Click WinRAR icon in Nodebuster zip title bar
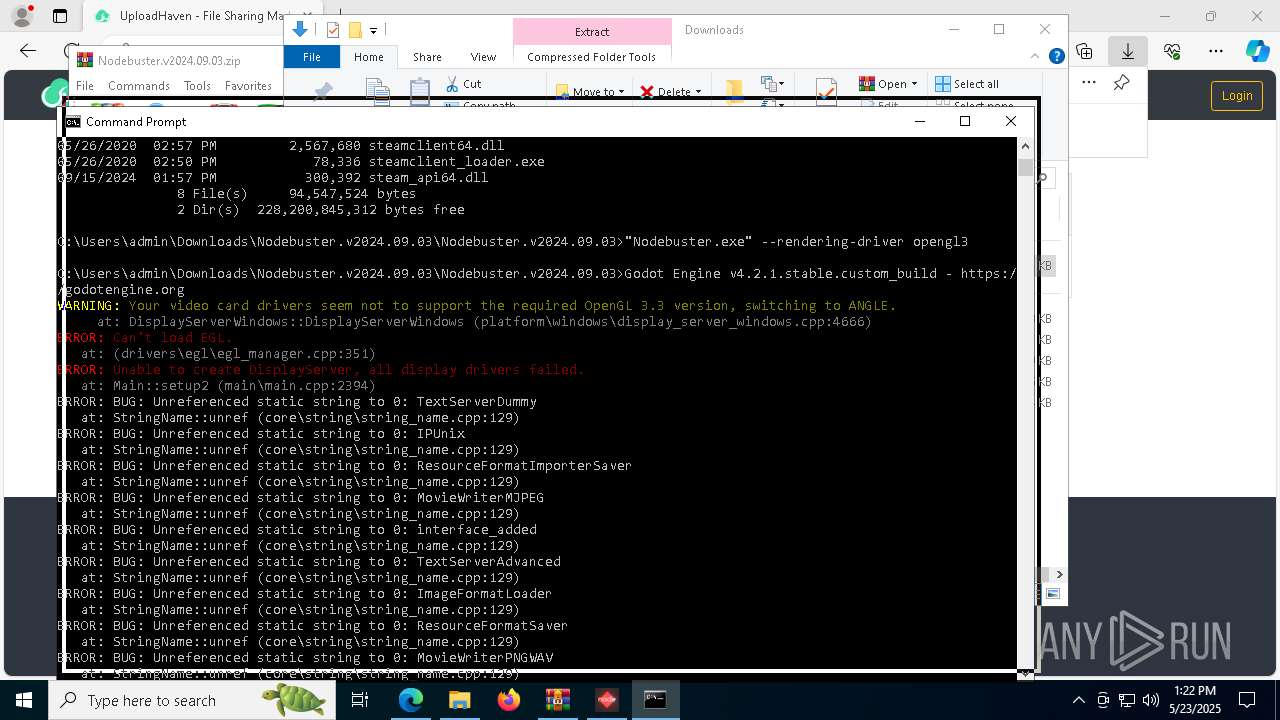Screen dimensions: 1280x720 click(x=85, y=60)
